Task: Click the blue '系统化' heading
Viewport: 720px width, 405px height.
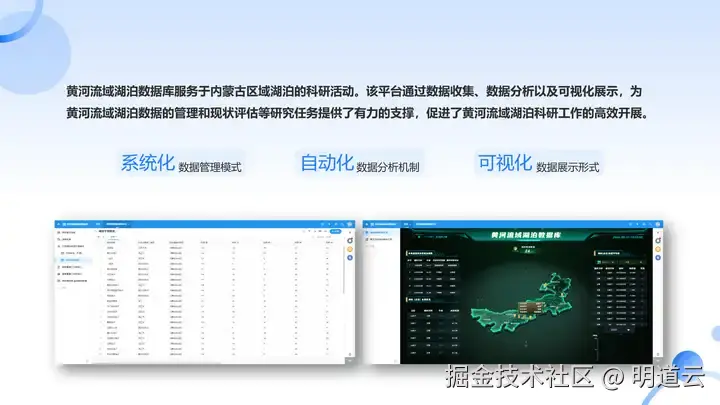Action: (148, 163)
